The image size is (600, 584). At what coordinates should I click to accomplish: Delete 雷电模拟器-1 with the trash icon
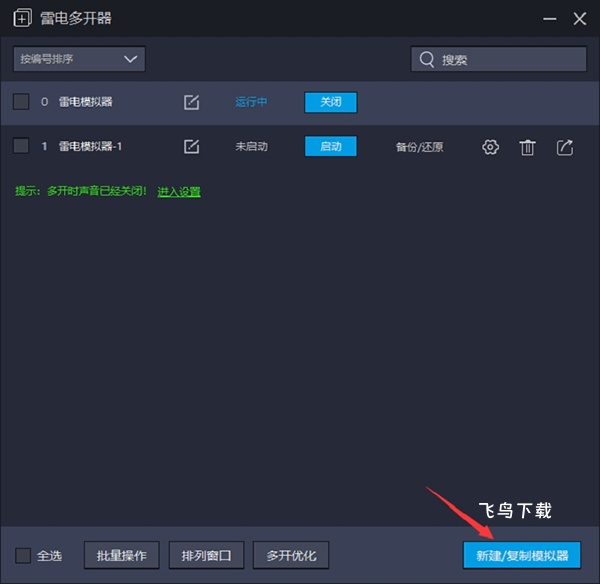click(527, 147)
